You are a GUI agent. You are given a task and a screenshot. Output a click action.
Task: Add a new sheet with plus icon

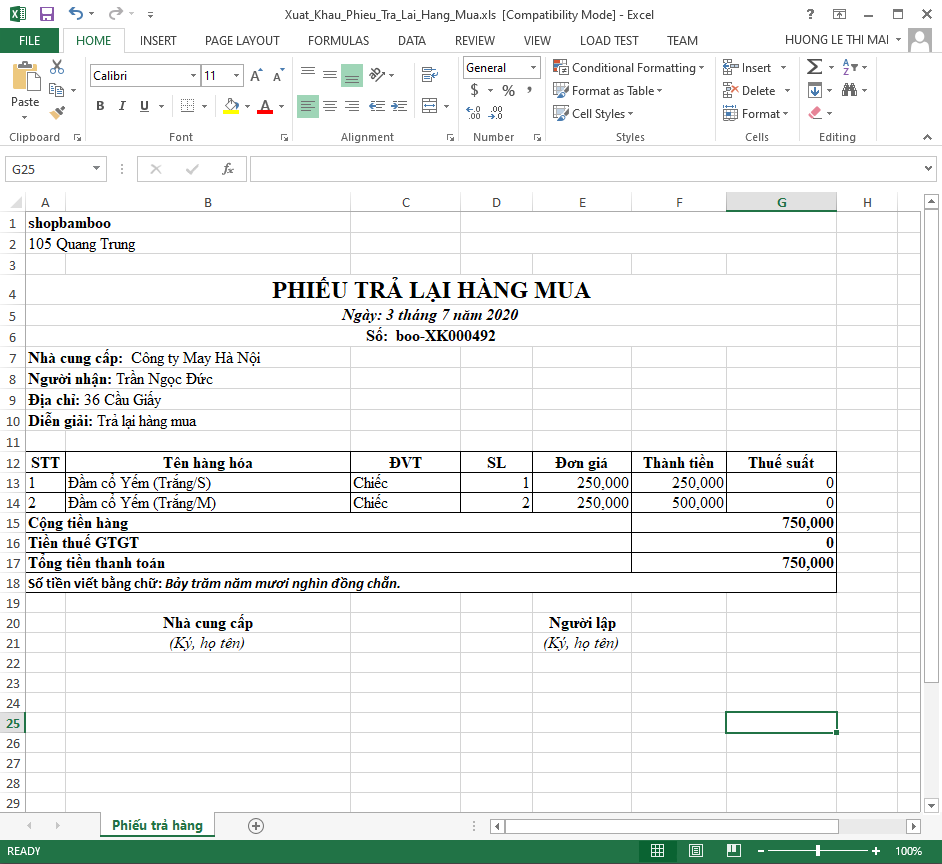coord(255,826)
